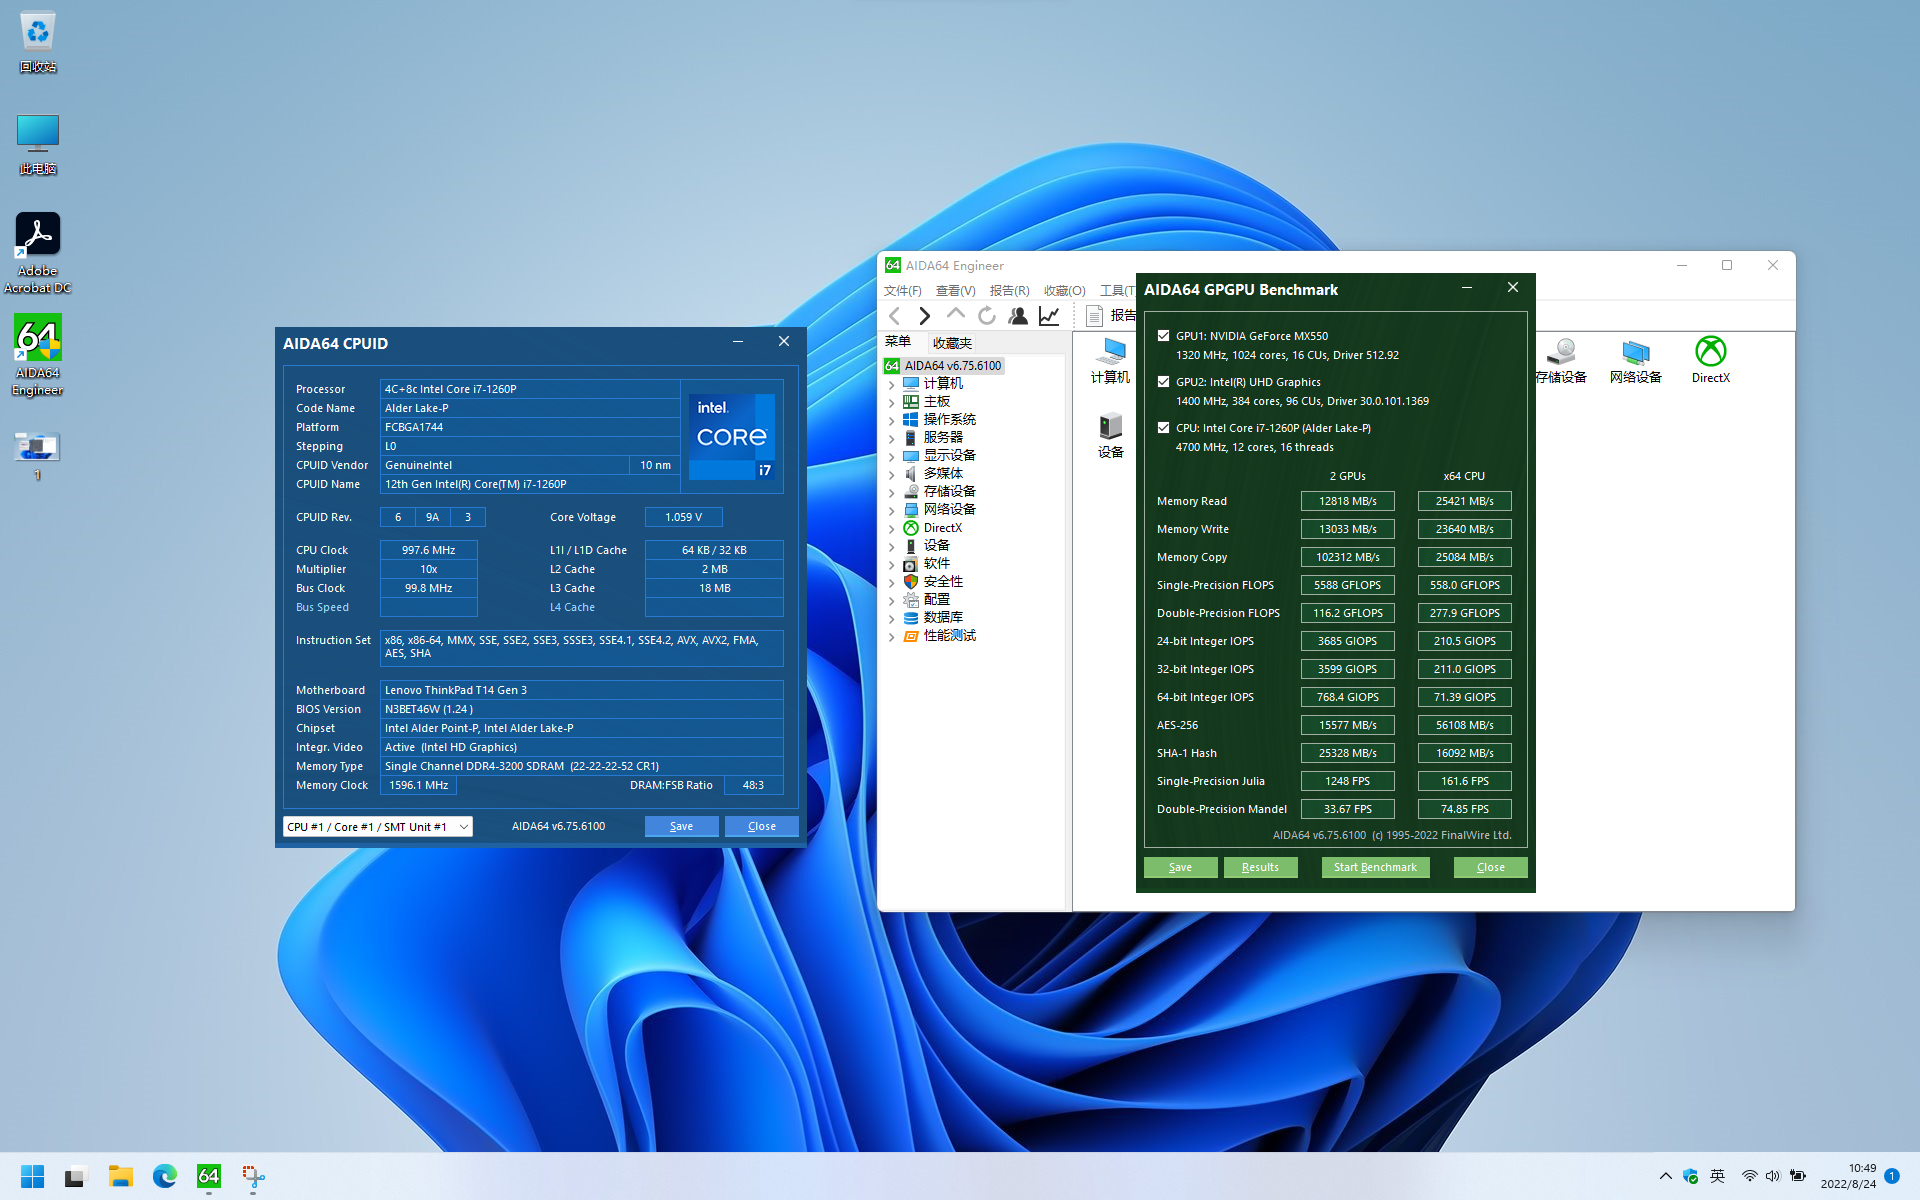Open the 文件(F) menu
This screenshot has height=1200, width=1920.
(902, 291)
